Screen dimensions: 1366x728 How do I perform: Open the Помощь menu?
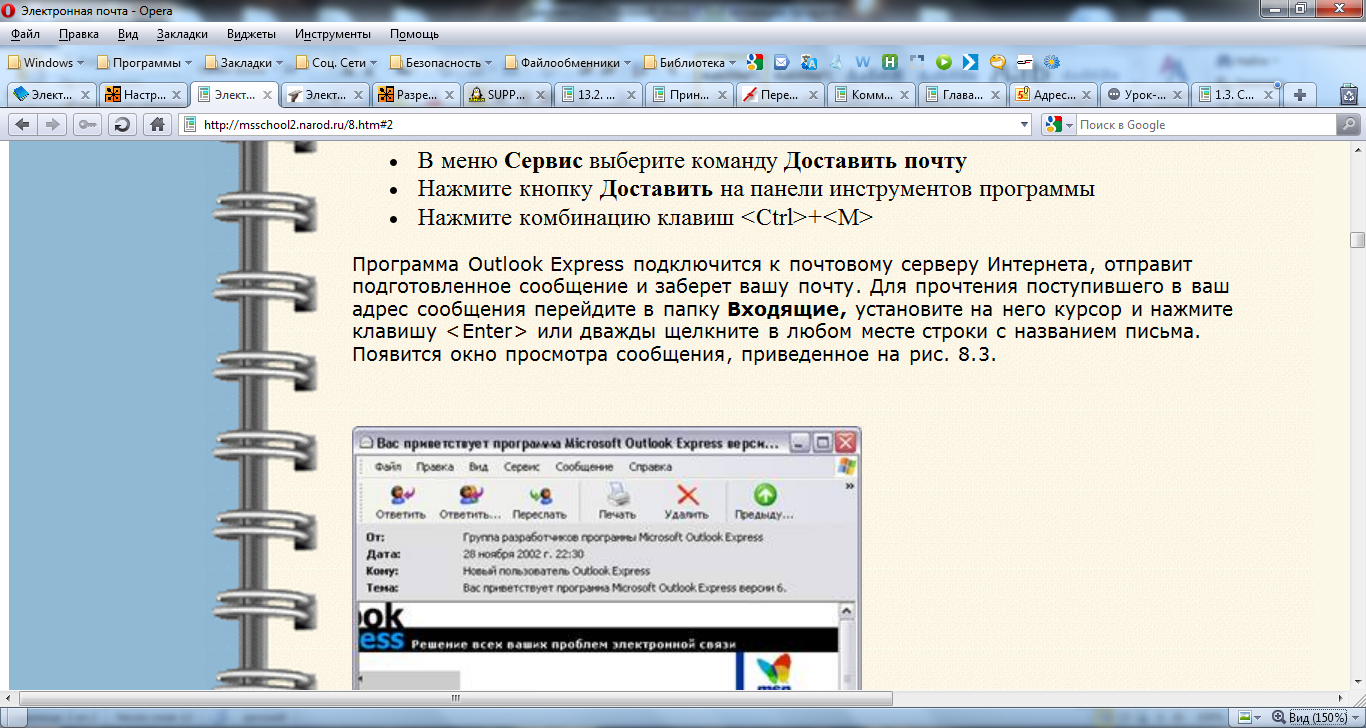coord(414,34)
